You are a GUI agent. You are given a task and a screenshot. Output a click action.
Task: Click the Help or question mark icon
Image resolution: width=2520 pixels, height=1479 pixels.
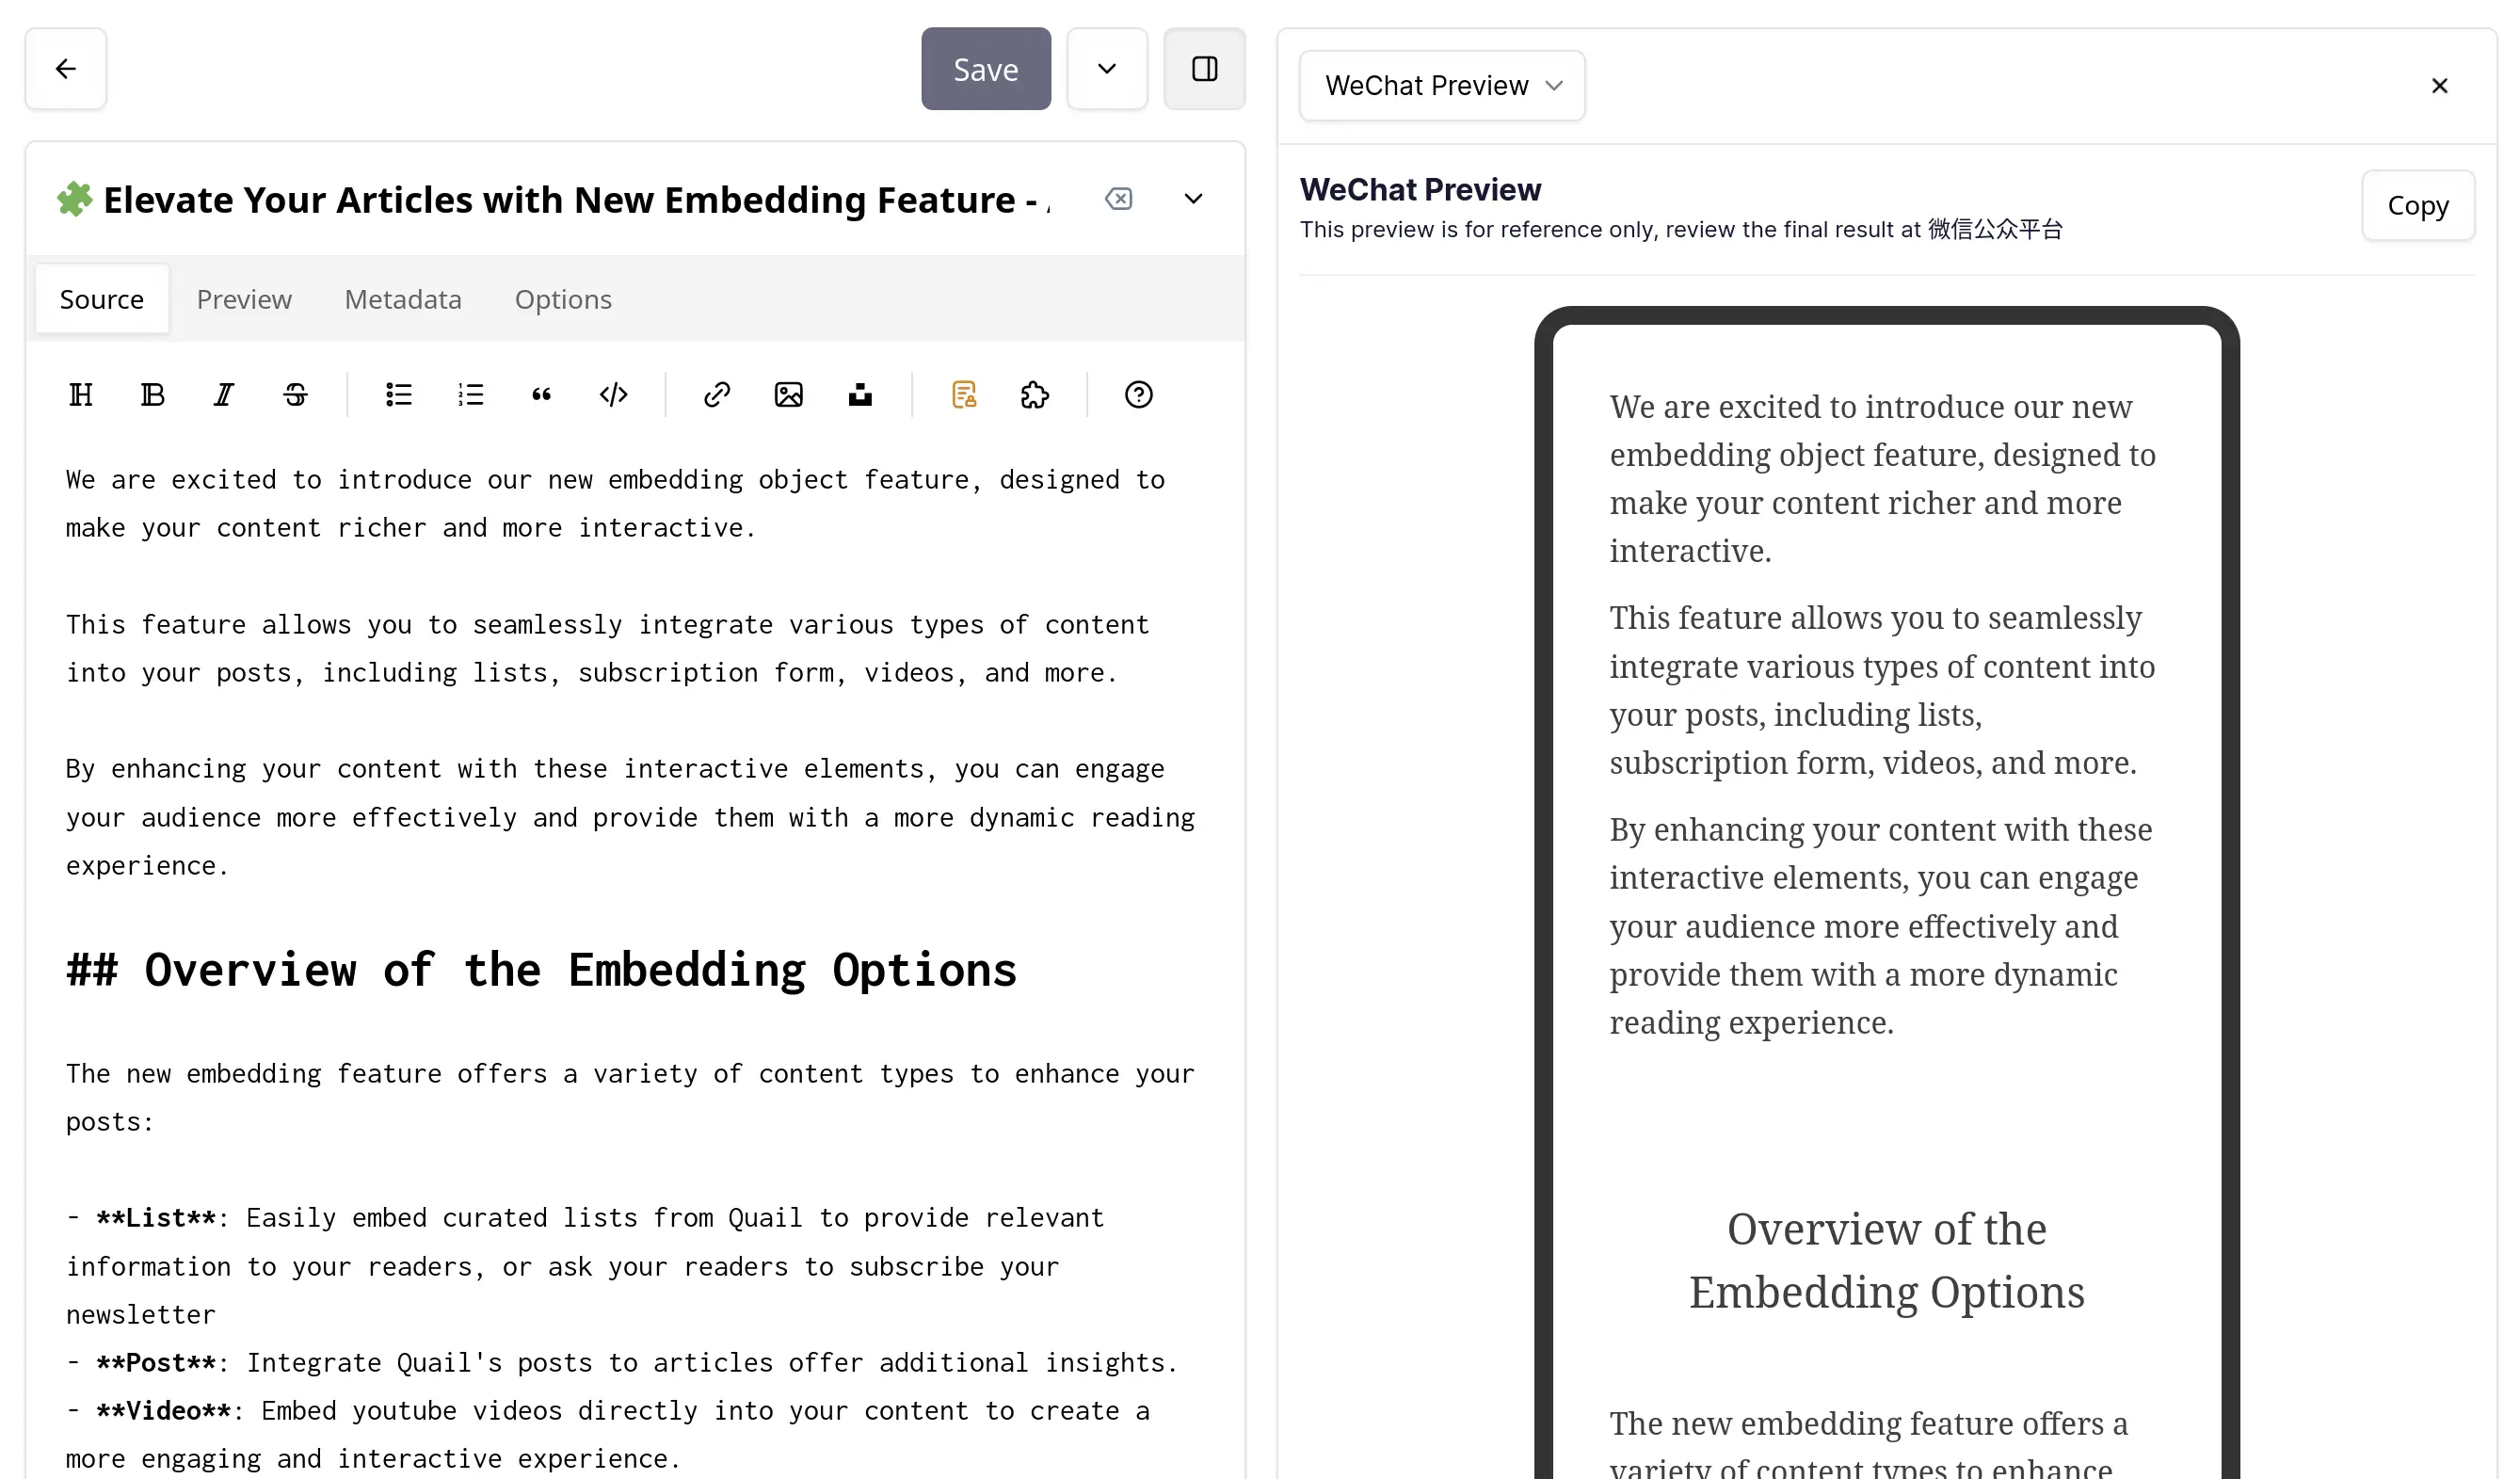click(x=1139, y=393)
